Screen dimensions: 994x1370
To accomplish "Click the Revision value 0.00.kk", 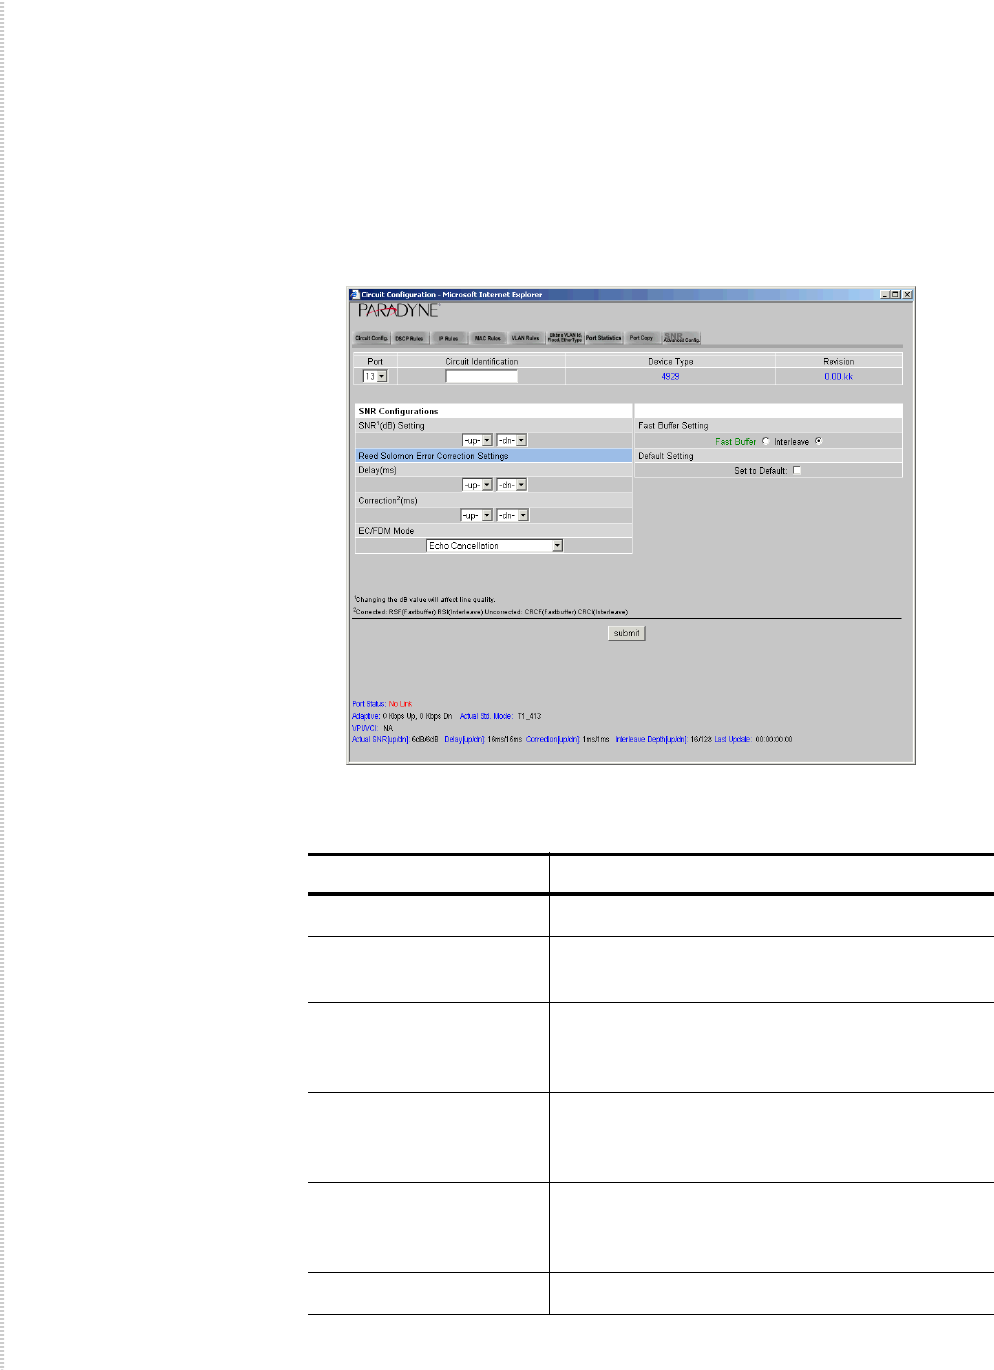I will point(838,377).
